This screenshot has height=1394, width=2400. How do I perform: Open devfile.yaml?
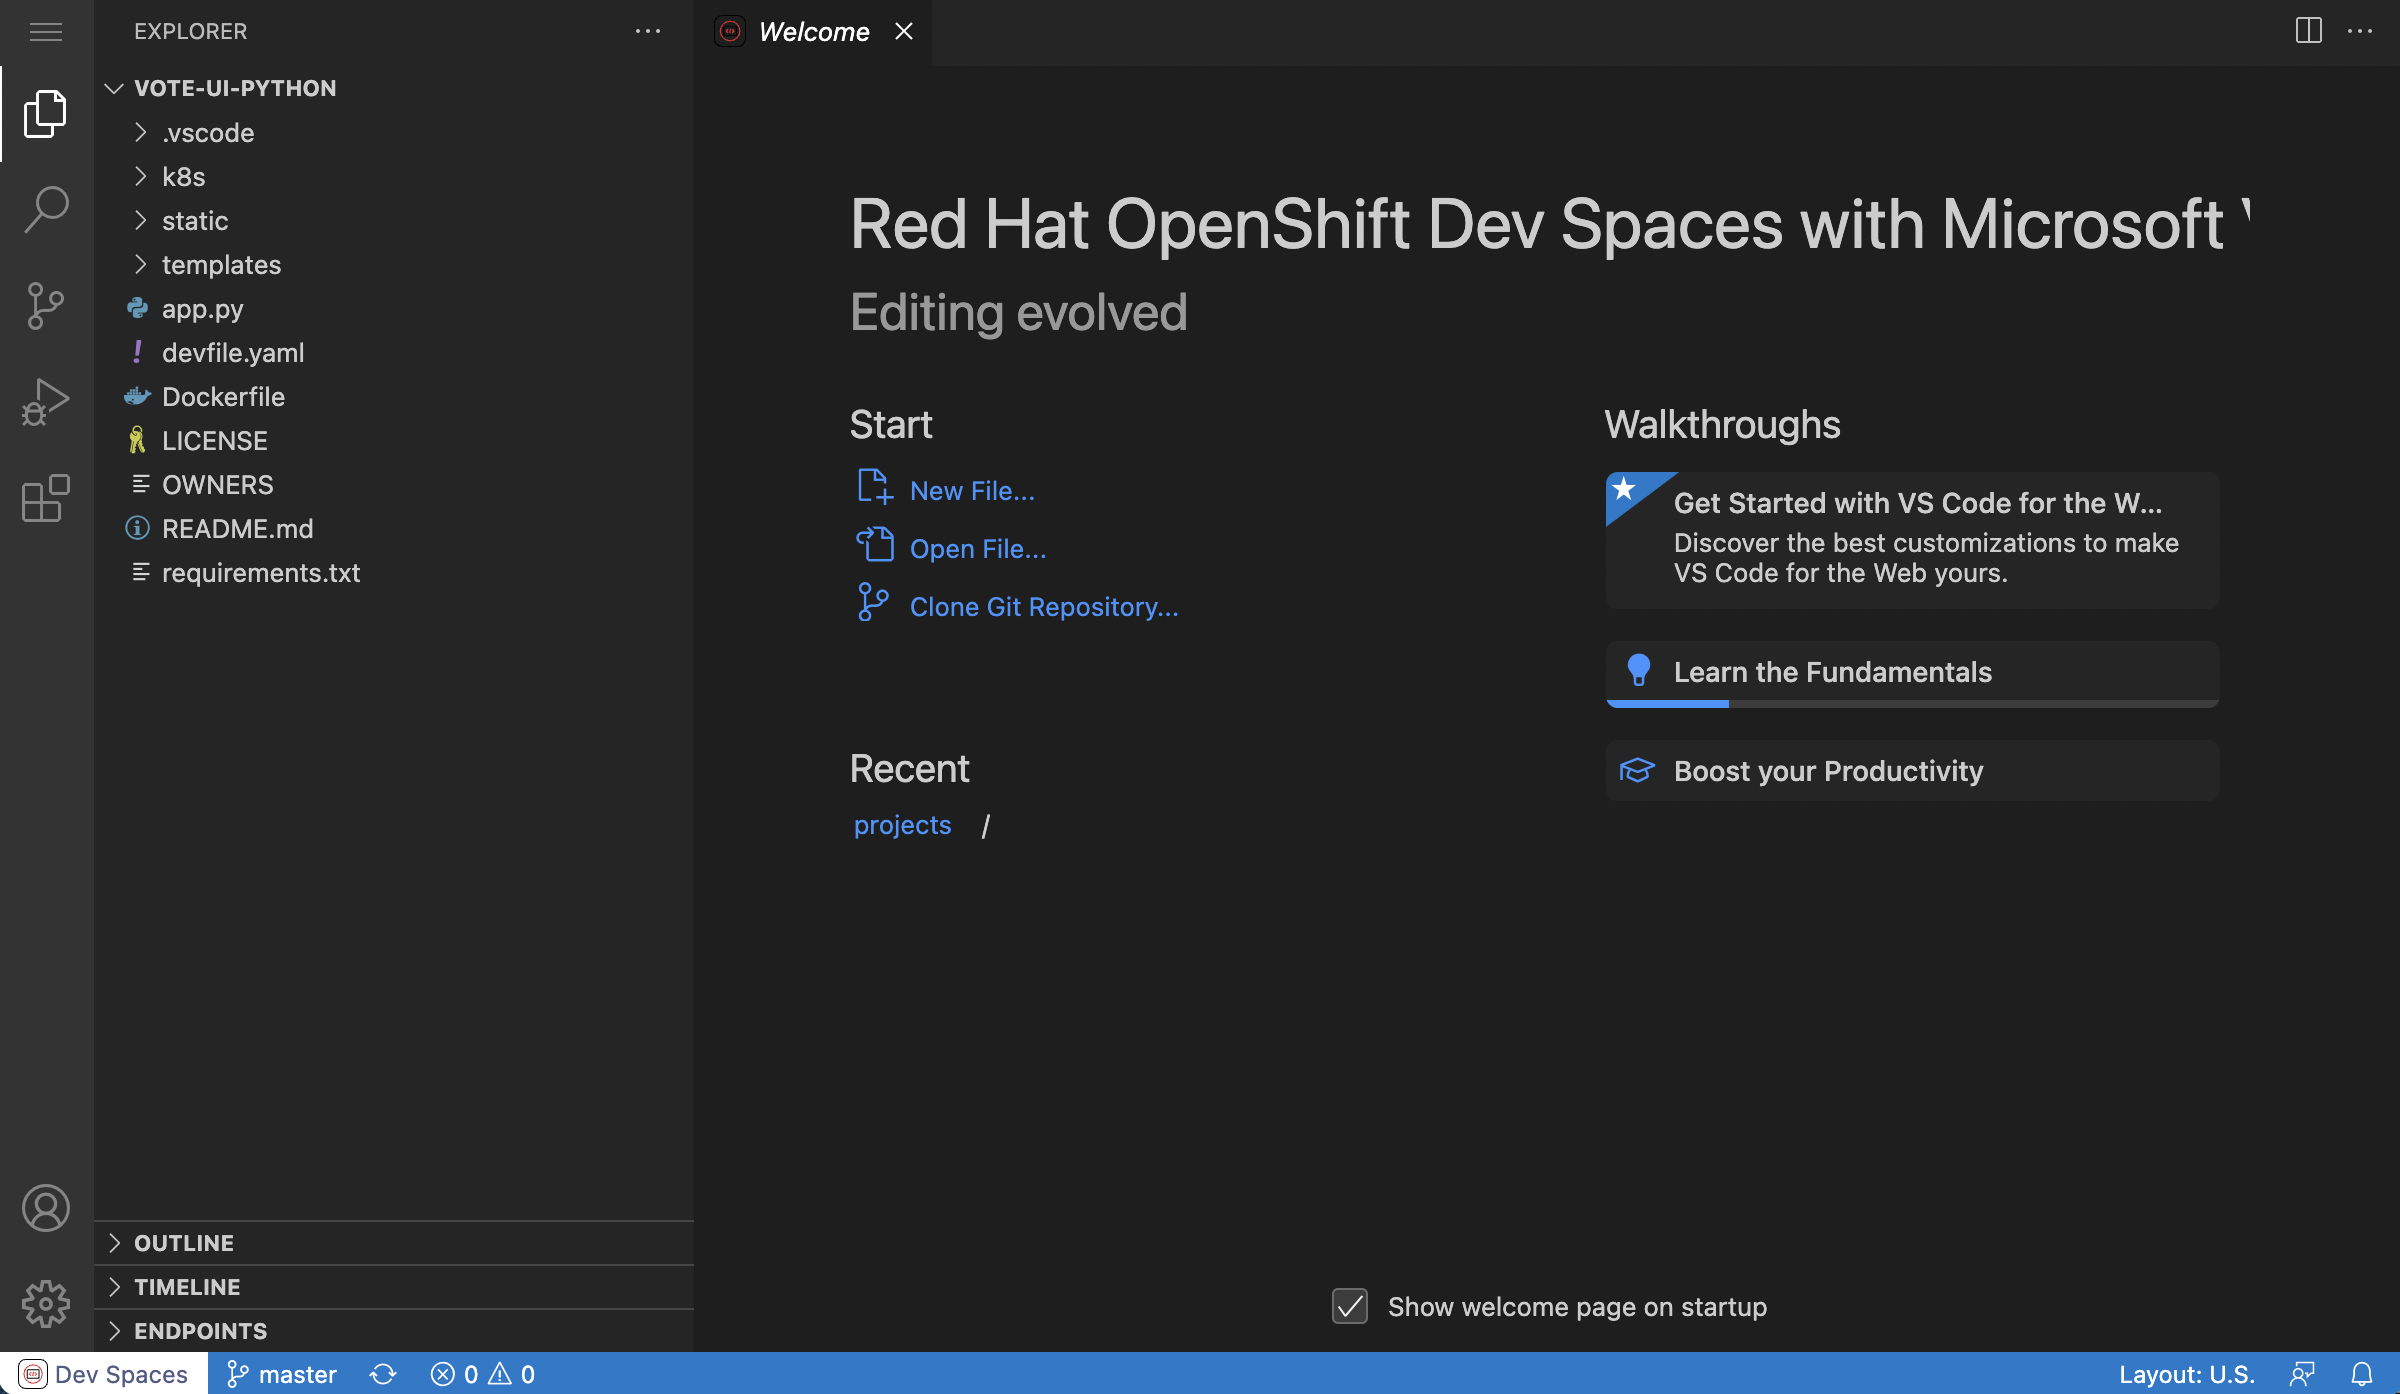[x=394, y=352]
